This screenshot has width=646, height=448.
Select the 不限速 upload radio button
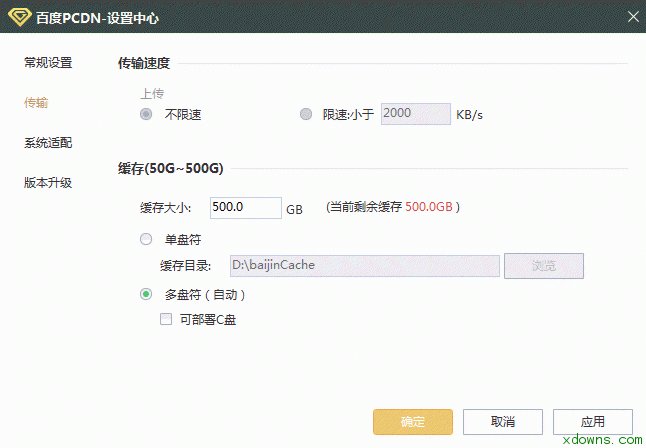(146, 114)
